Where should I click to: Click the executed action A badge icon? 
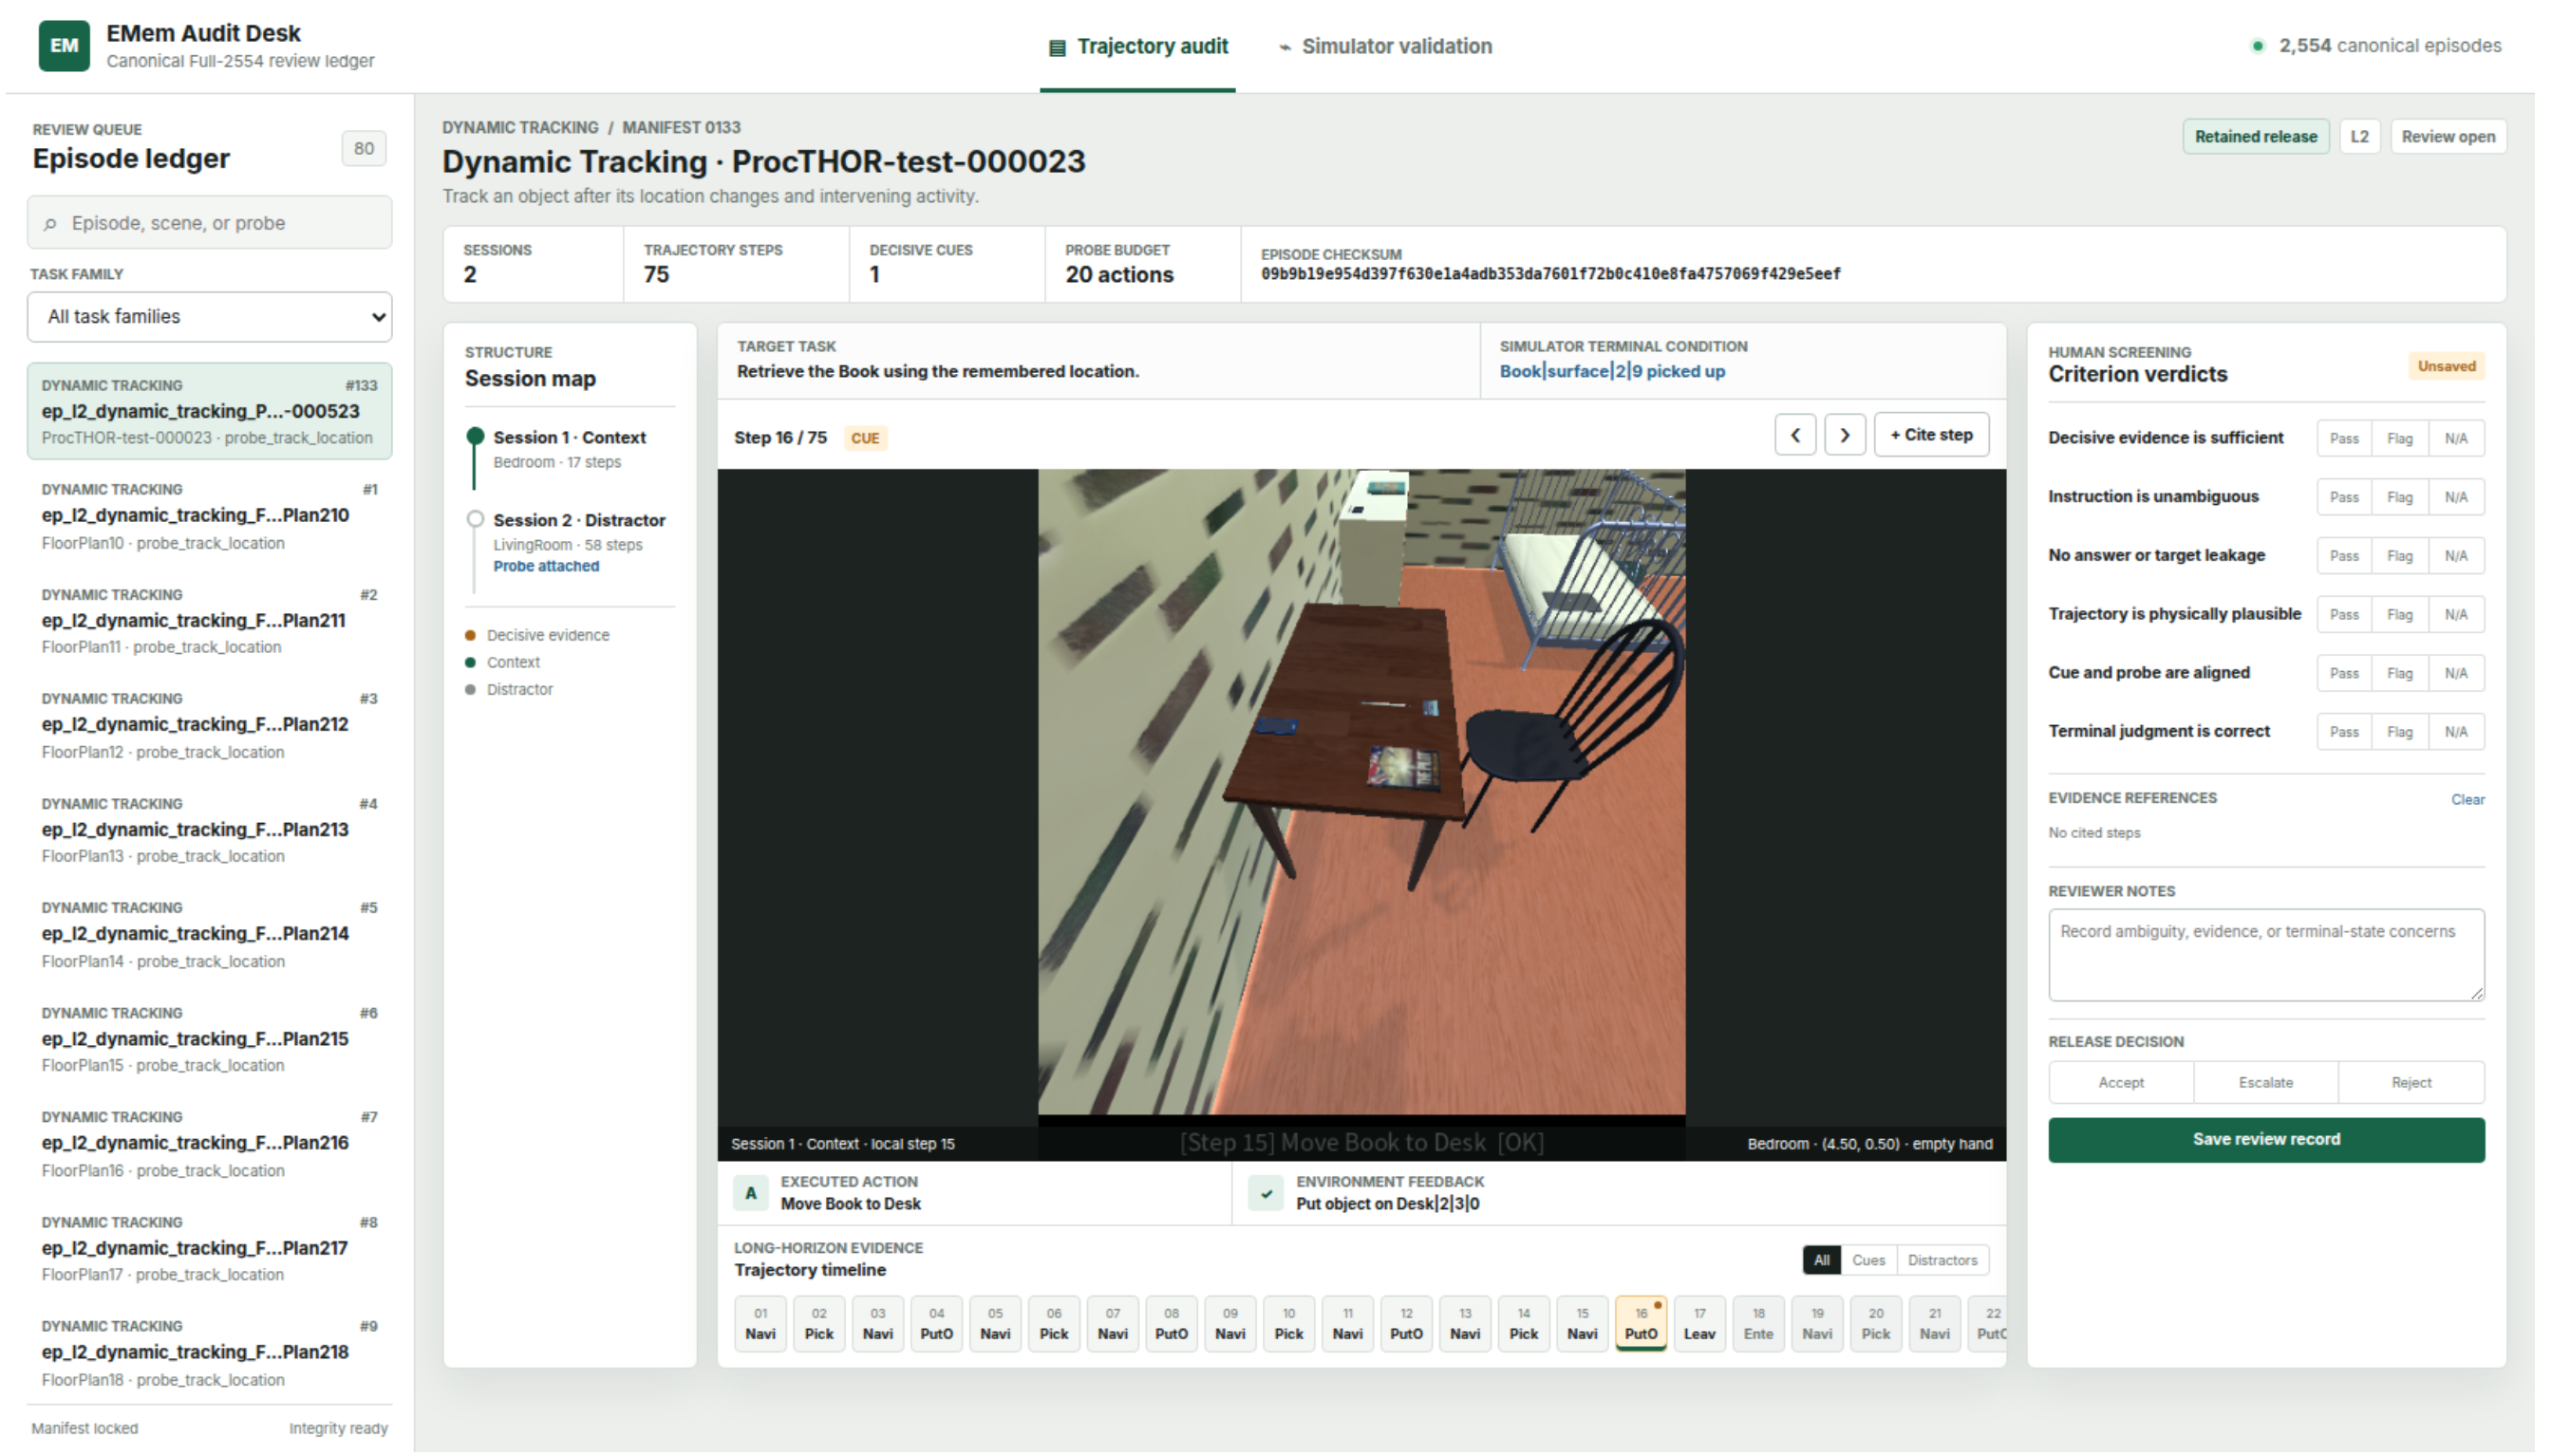[x=750, y=1193]
